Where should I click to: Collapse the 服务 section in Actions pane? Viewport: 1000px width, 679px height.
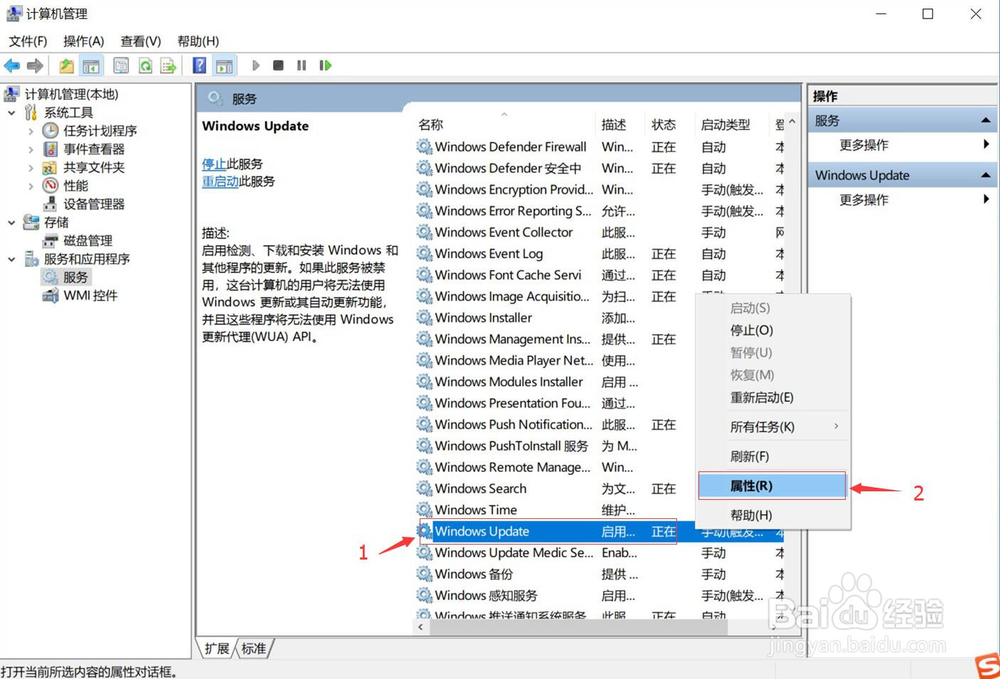(985, 120)
